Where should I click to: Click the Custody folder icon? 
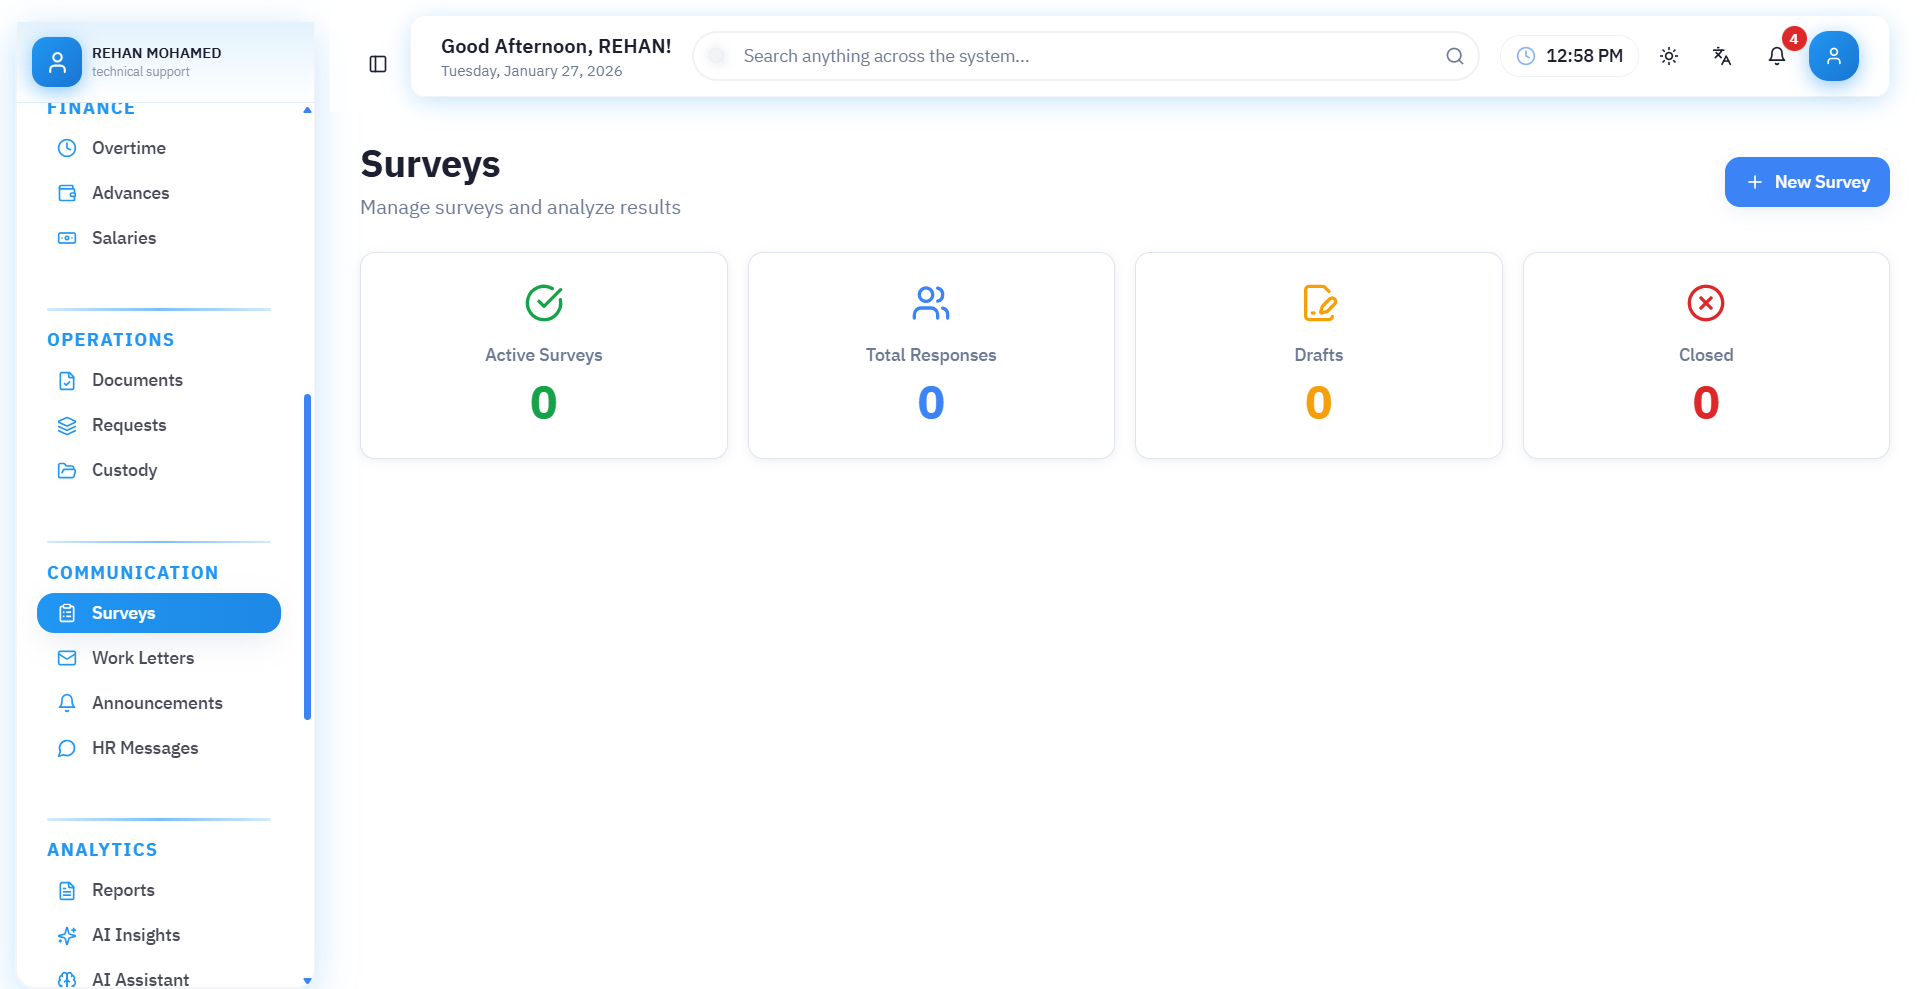[67, 470]
